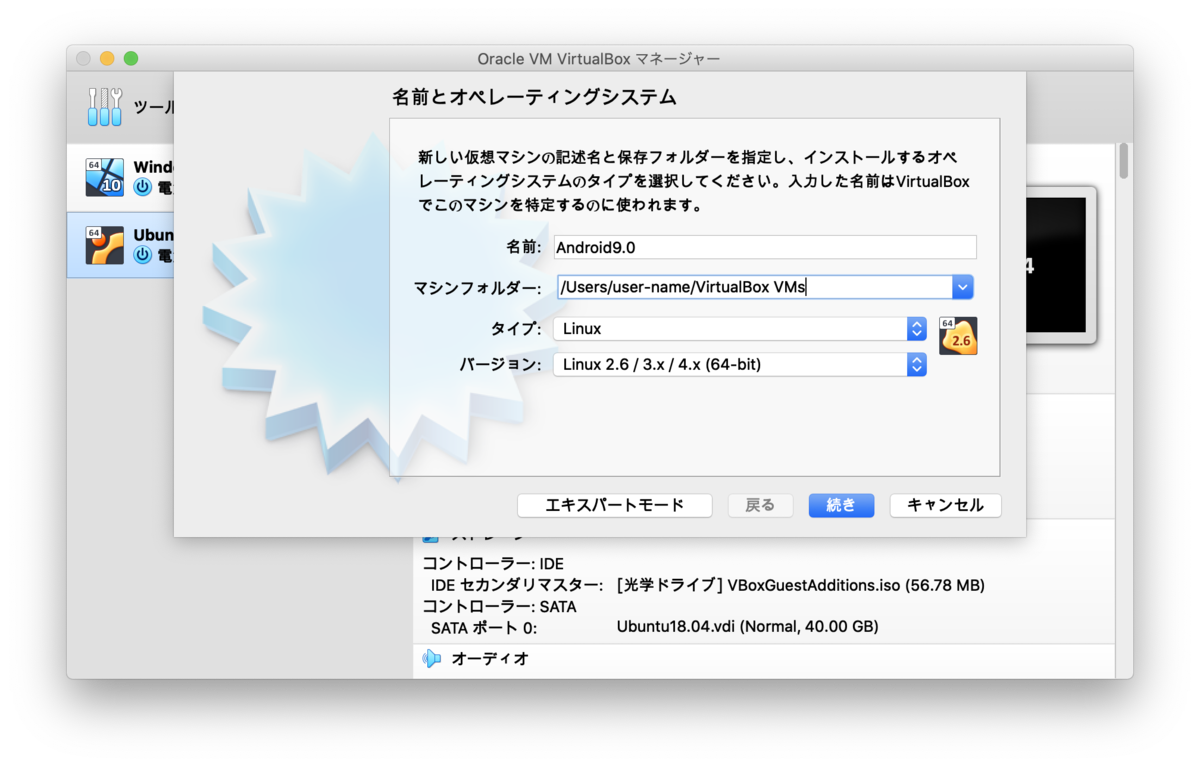
Task: Click the マシンフォルダー path text field
Action: 750,287
